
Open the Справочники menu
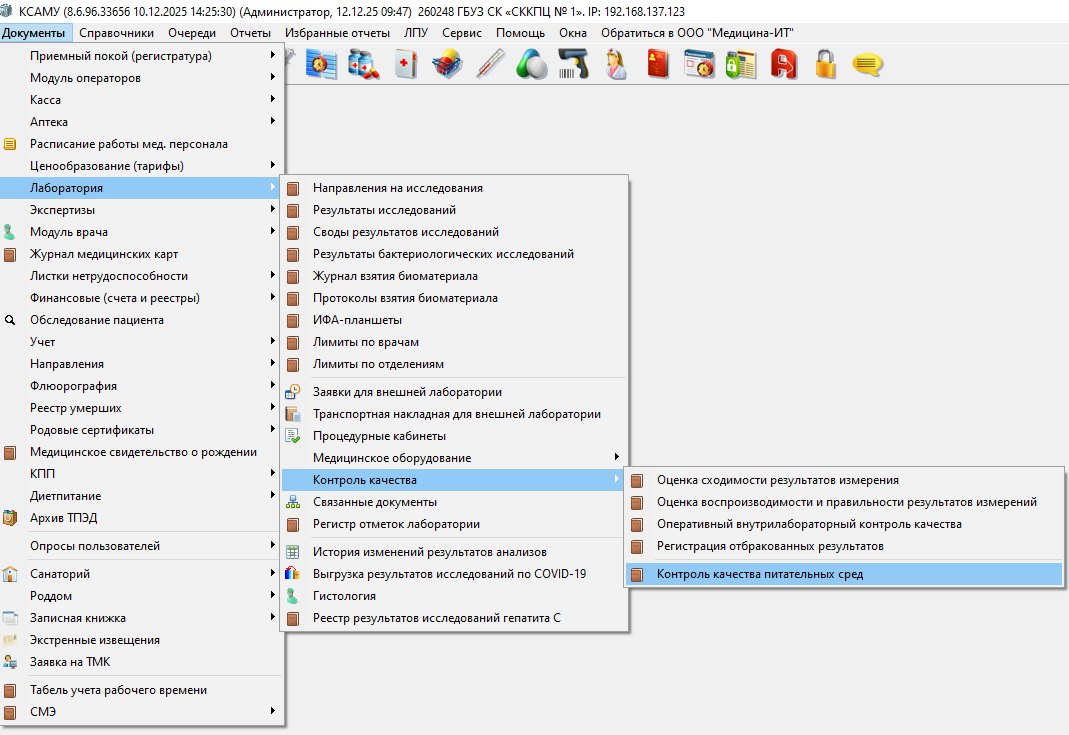click(x=116, y=33)
